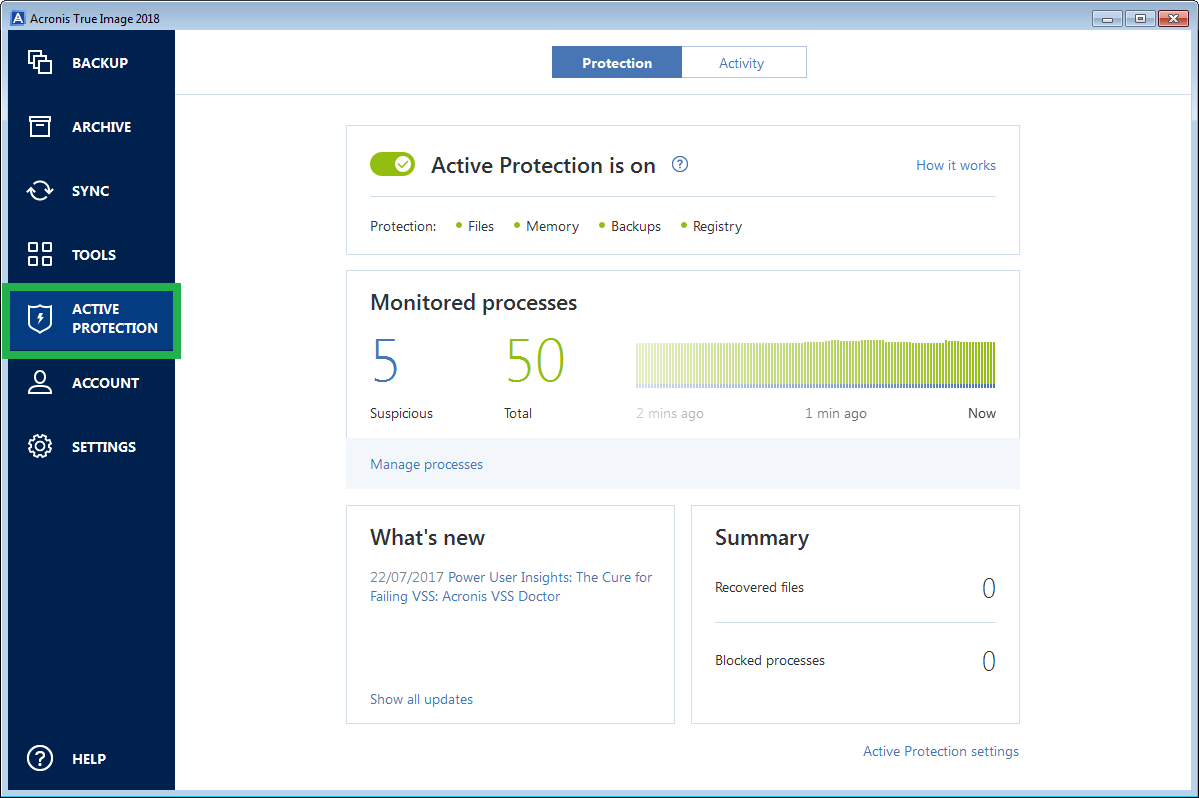Click the '2 mins ago' graph label
Image resolution: width=1199 pixels, height=798 pixels.
click(670, 414)
